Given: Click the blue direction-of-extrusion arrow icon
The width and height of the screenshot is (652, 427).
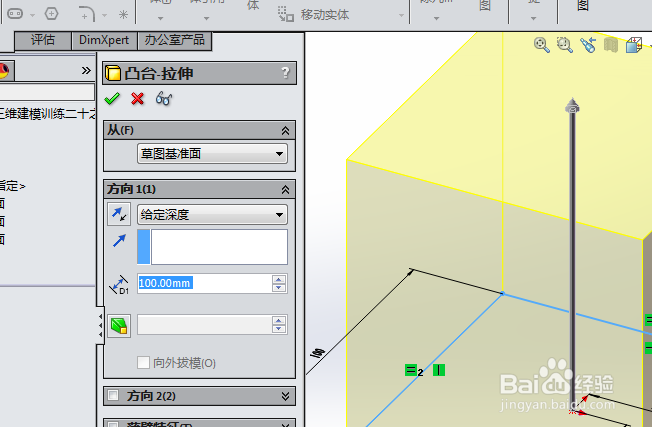Looking at the screenshot, I should point(119,241).
